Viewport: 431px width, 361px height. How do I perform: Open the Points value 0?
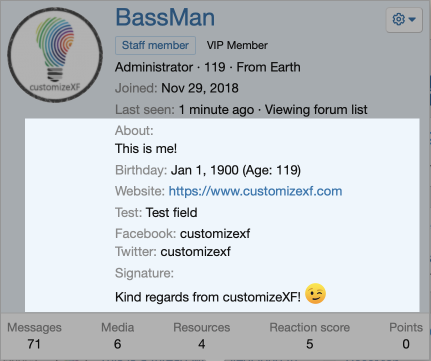coord(406,344)
